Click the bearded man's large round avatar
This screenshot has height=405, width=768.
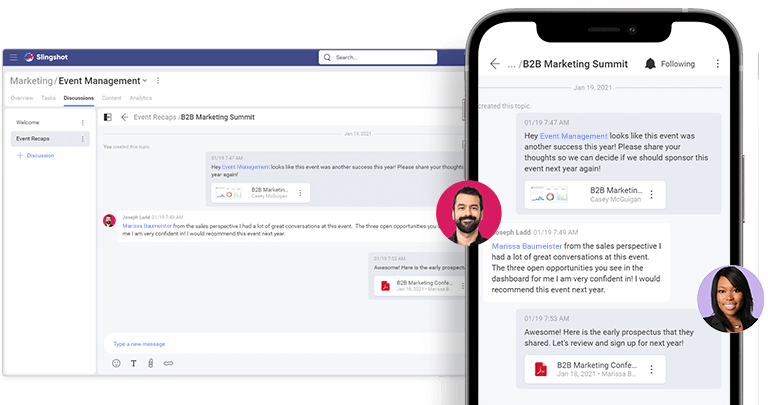(469, 213)
